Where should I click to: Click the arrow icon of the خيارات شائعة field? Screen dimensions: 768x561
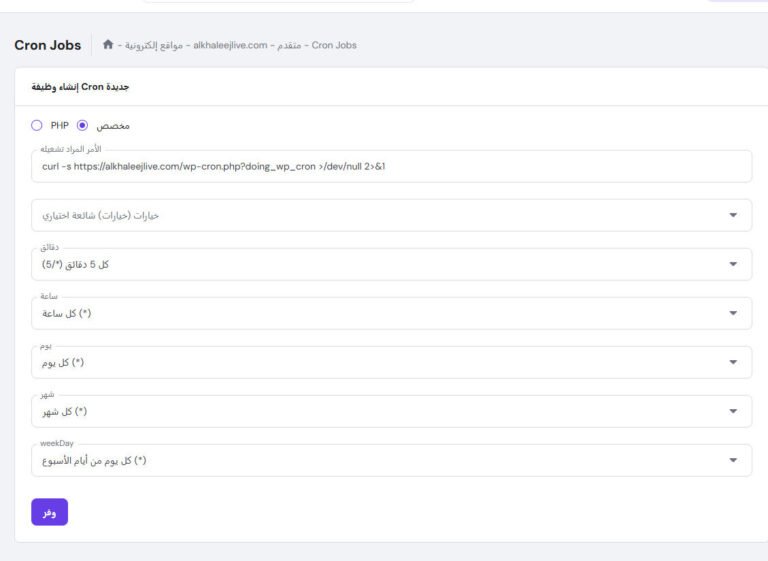coord(733,215)
